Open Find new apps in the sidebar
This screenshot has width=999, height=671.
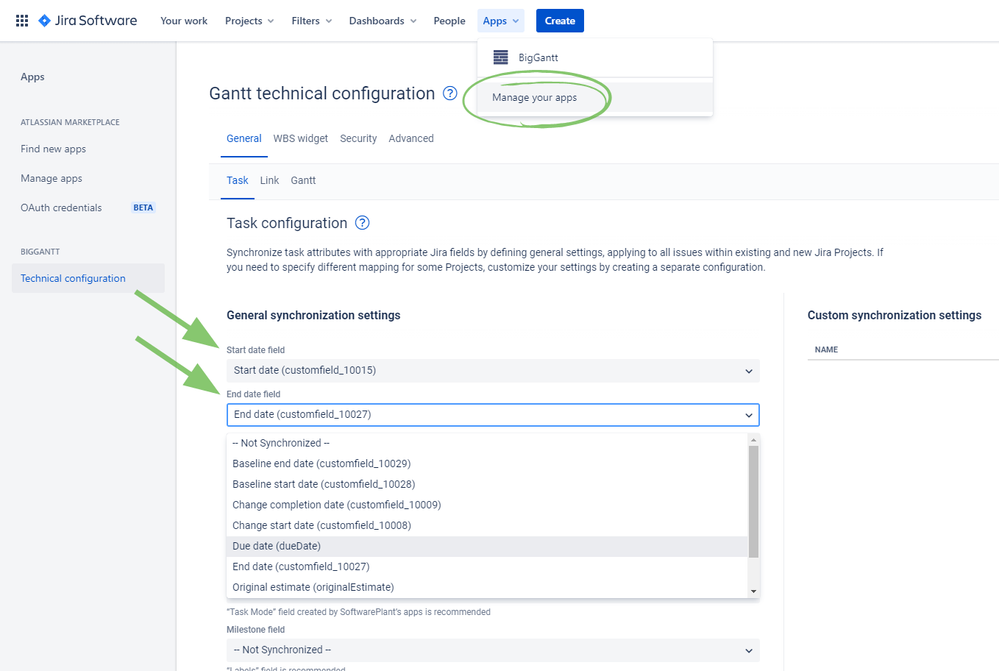pos(53,148)
